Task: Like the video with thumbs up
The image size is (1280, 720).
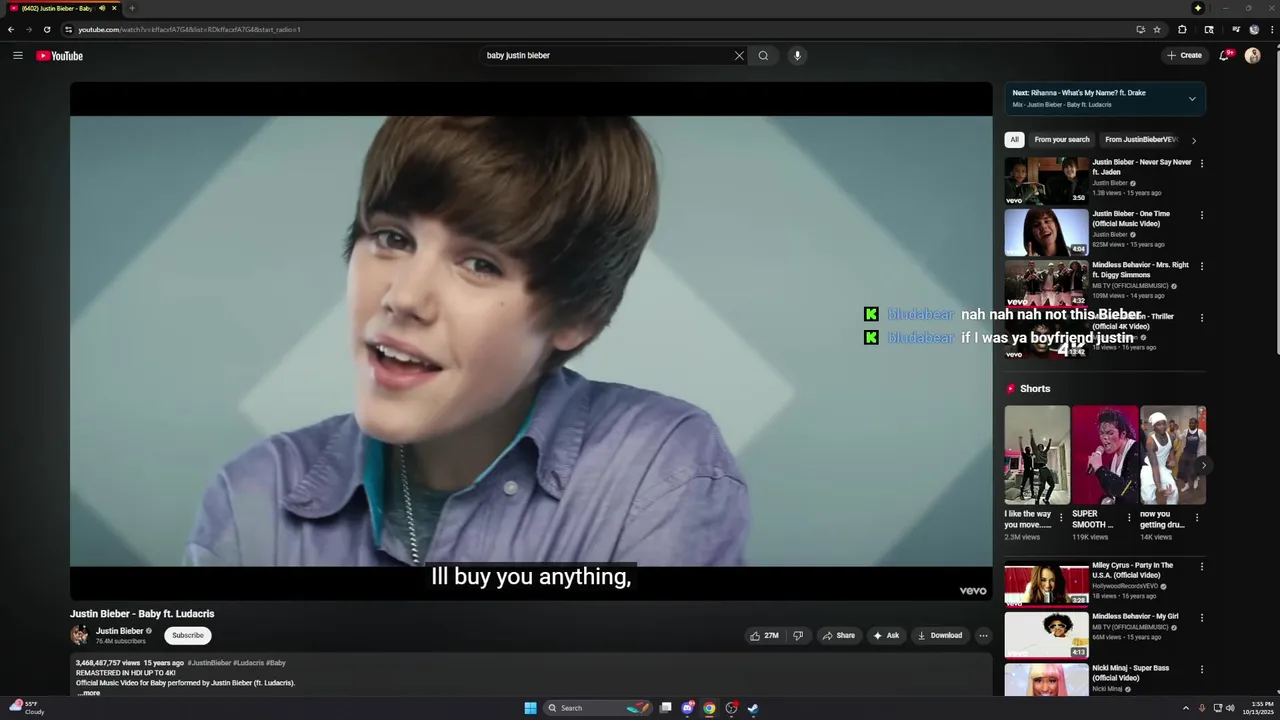Action: pyautogui.click(x=765, y=635)
